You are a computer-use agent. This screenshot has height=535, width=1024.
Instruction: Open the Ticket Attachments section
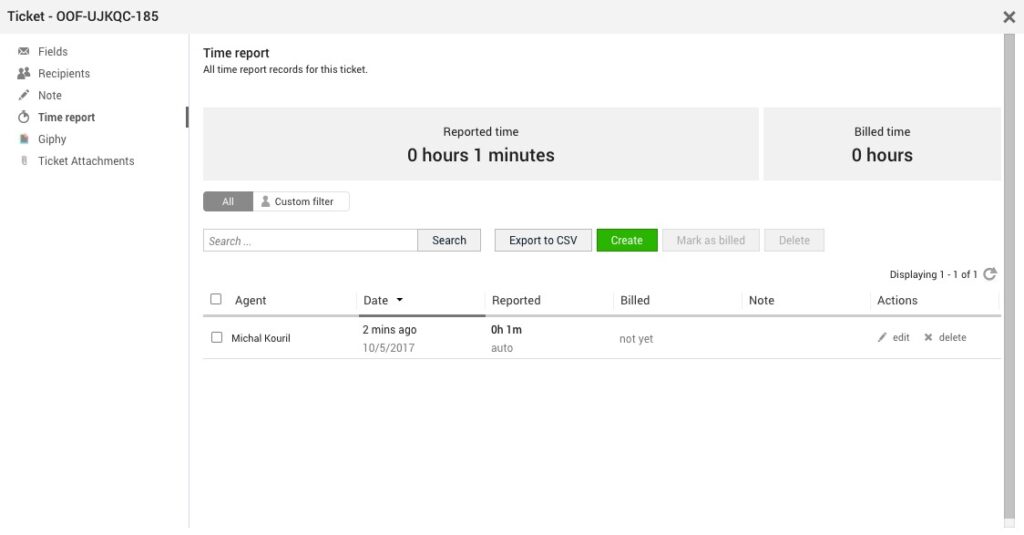(86, 161)
